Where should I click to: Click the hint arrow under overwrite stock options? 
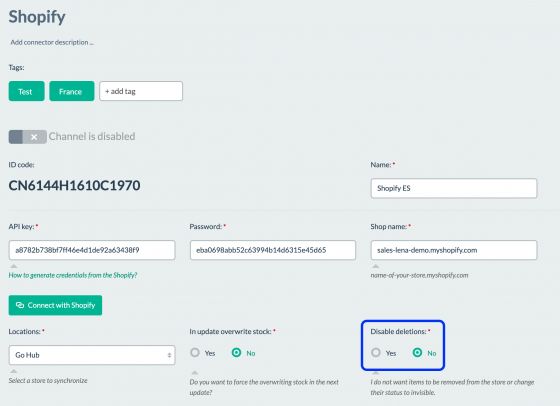tap(195, 372)
